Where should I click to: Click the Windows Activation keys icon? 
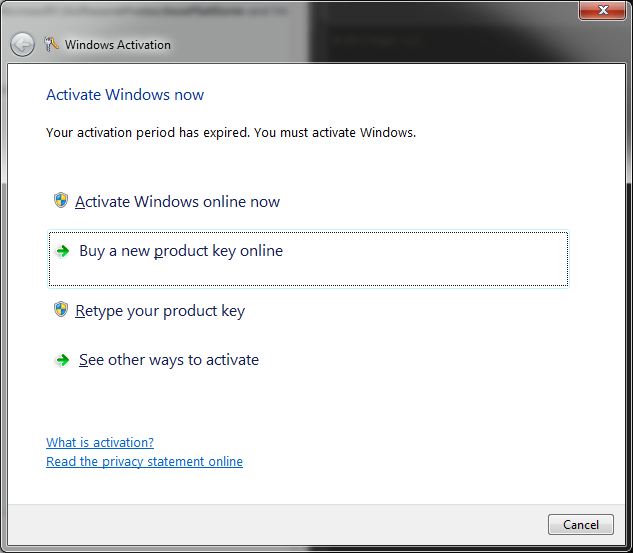(x=51, y=44)
